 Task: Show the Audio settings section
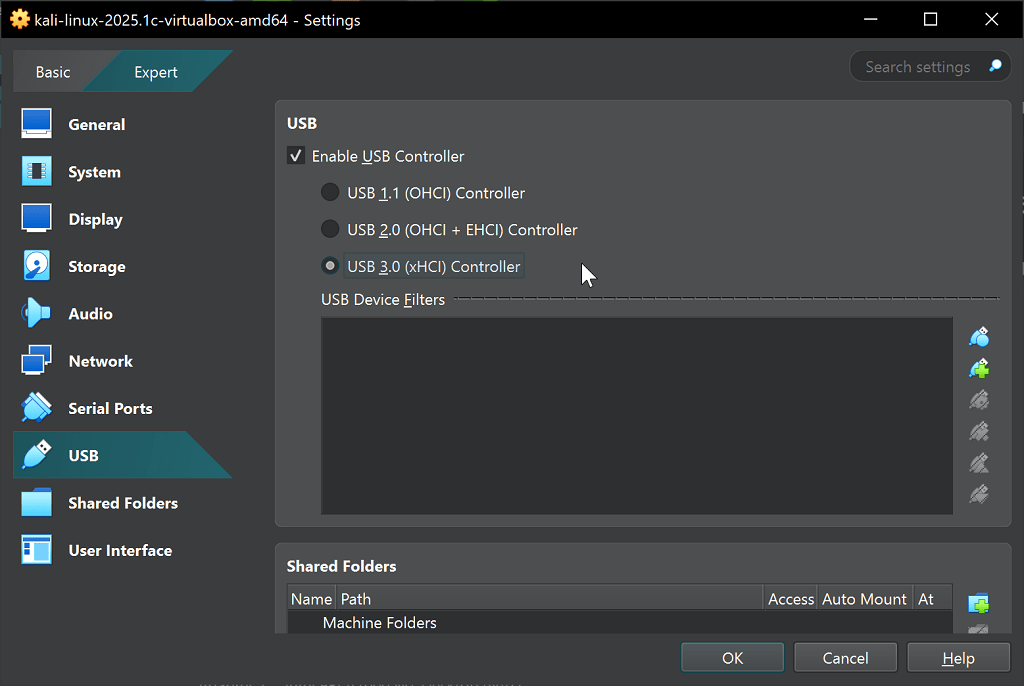tap(123, 314)
